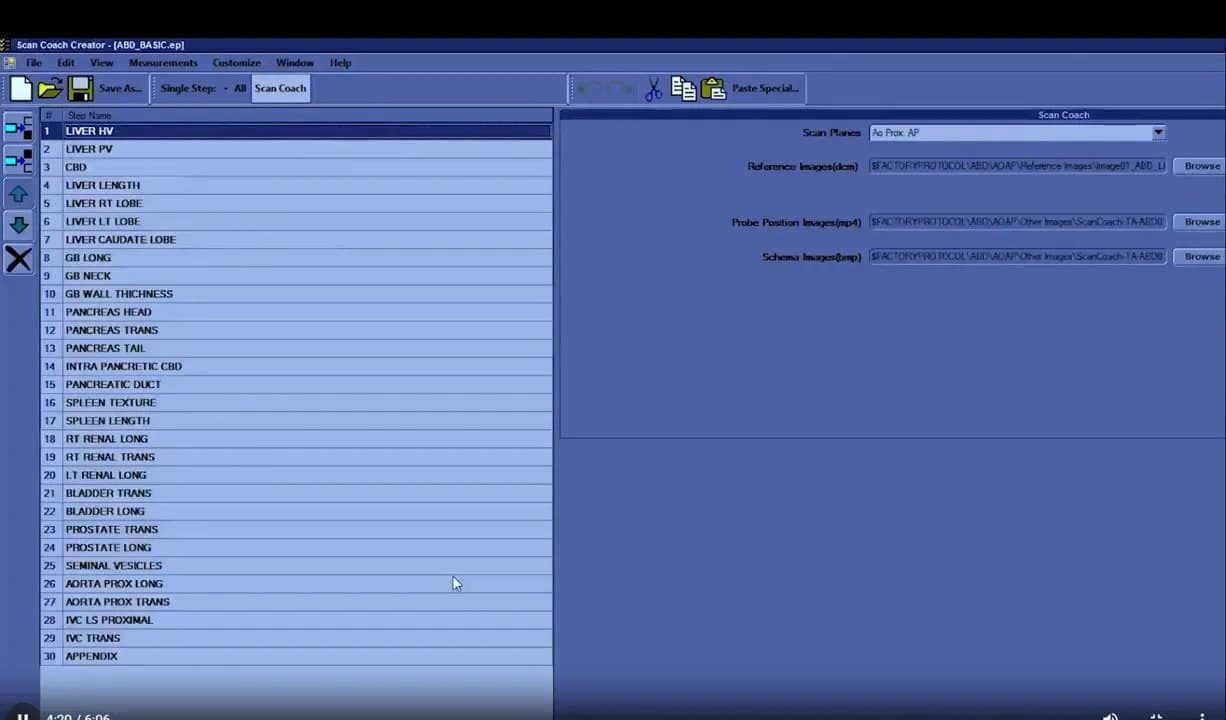
Task: Open the Scan Planes dropdown
Action: pos(1158,133)
